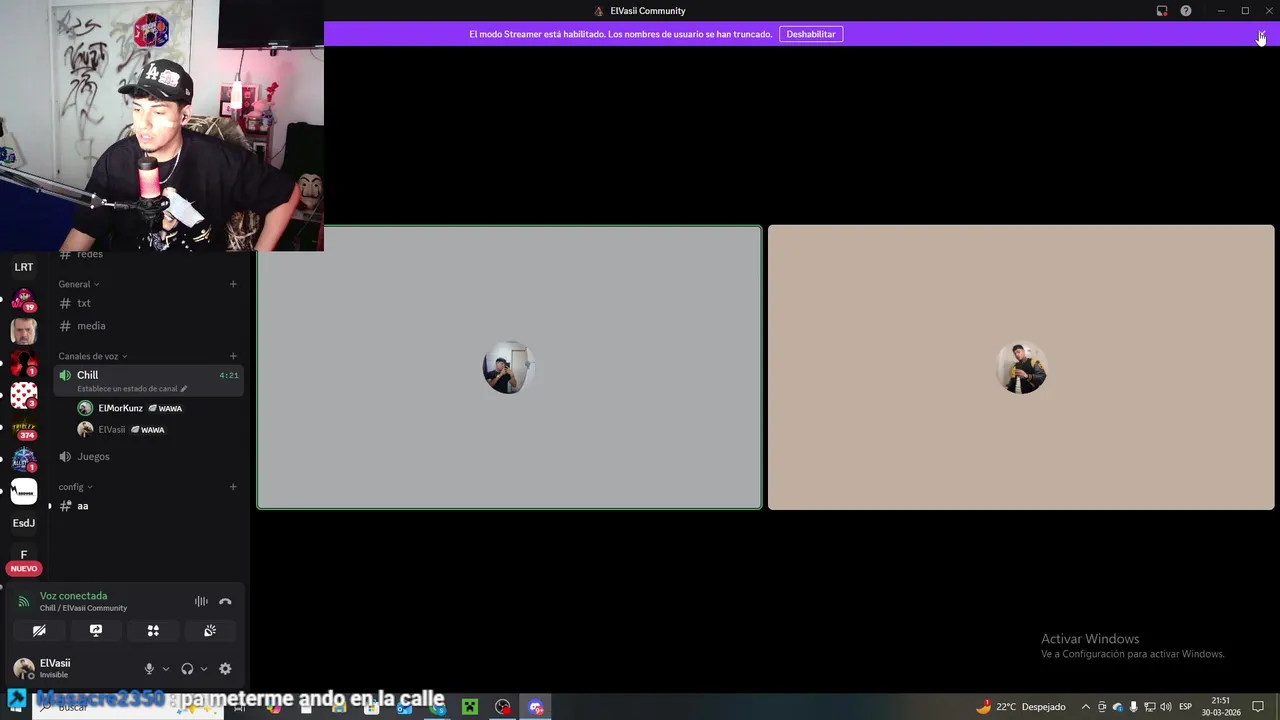The image size is (1280, 720).
Task: Open the EsdJ server
Action: (24, 523)
